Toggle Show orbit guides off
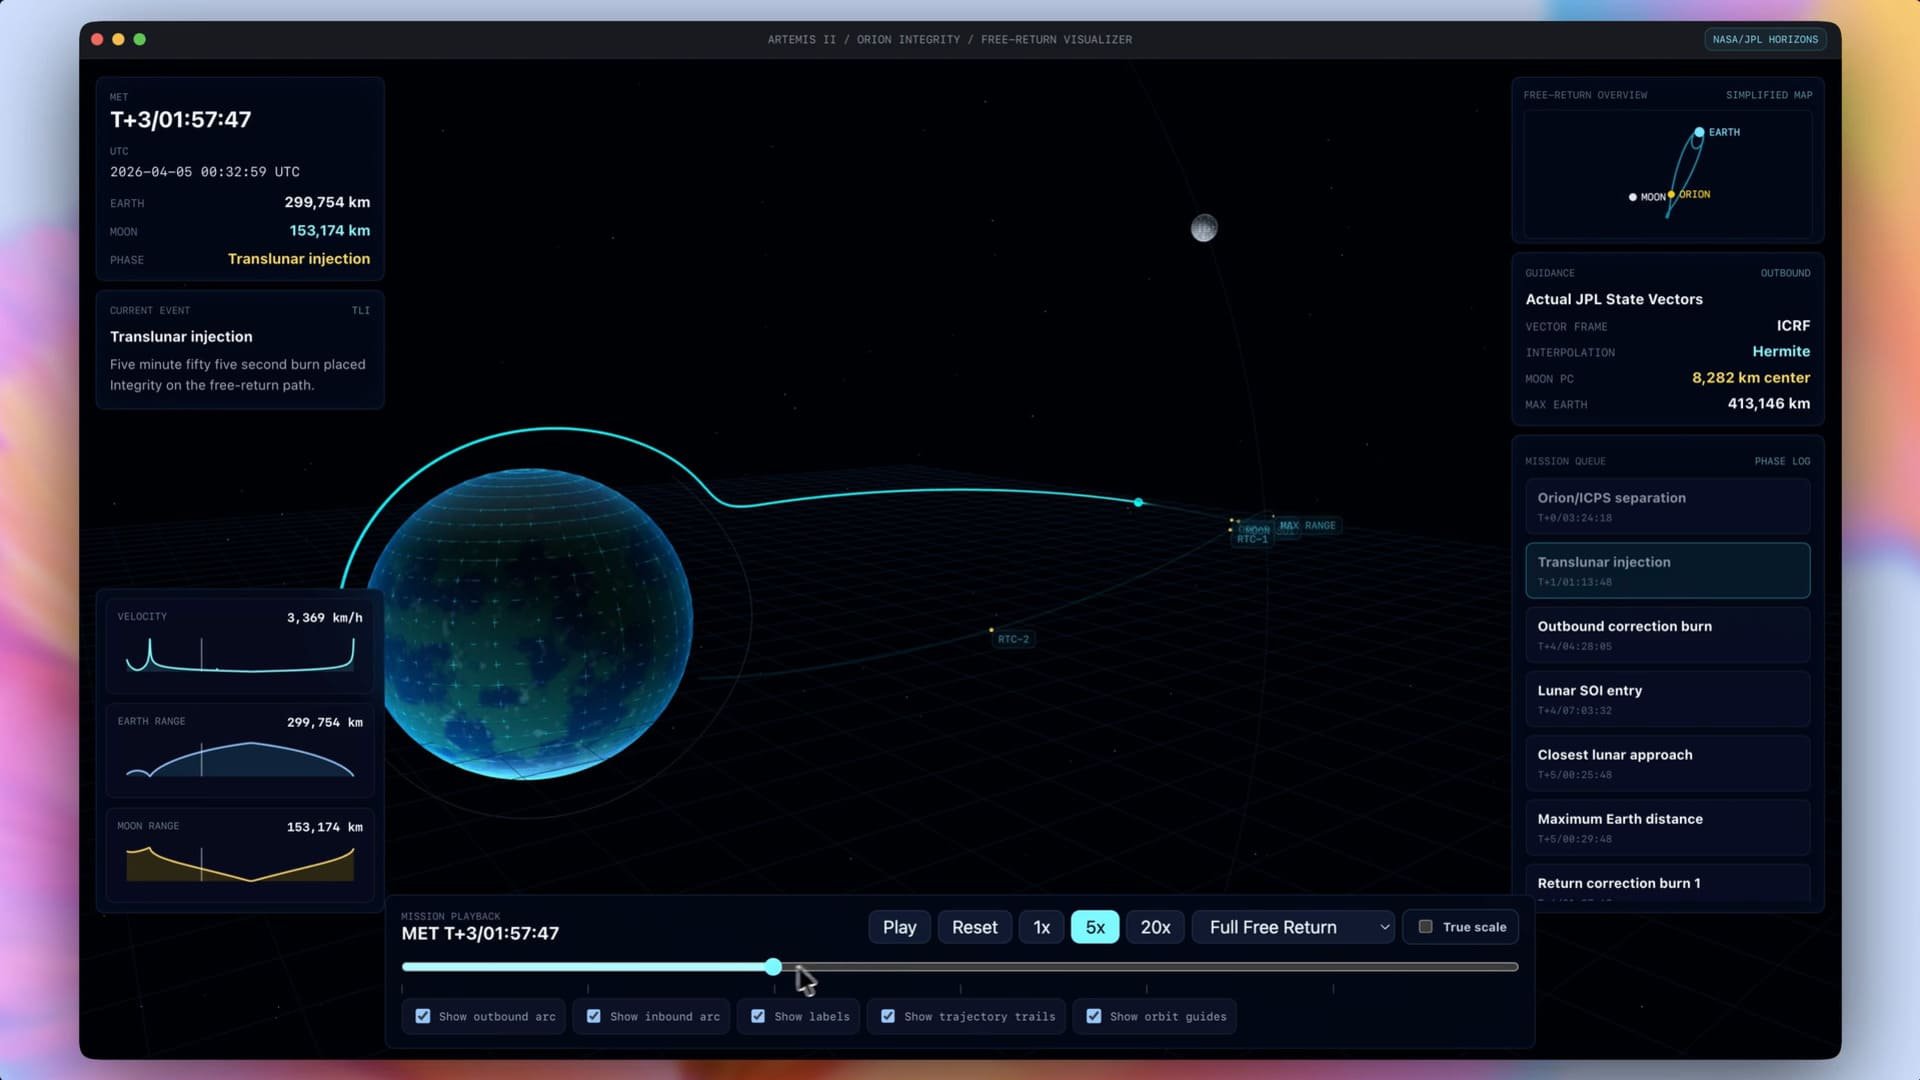Screen dimensions: 1920x1080 coord(1093,1015)
